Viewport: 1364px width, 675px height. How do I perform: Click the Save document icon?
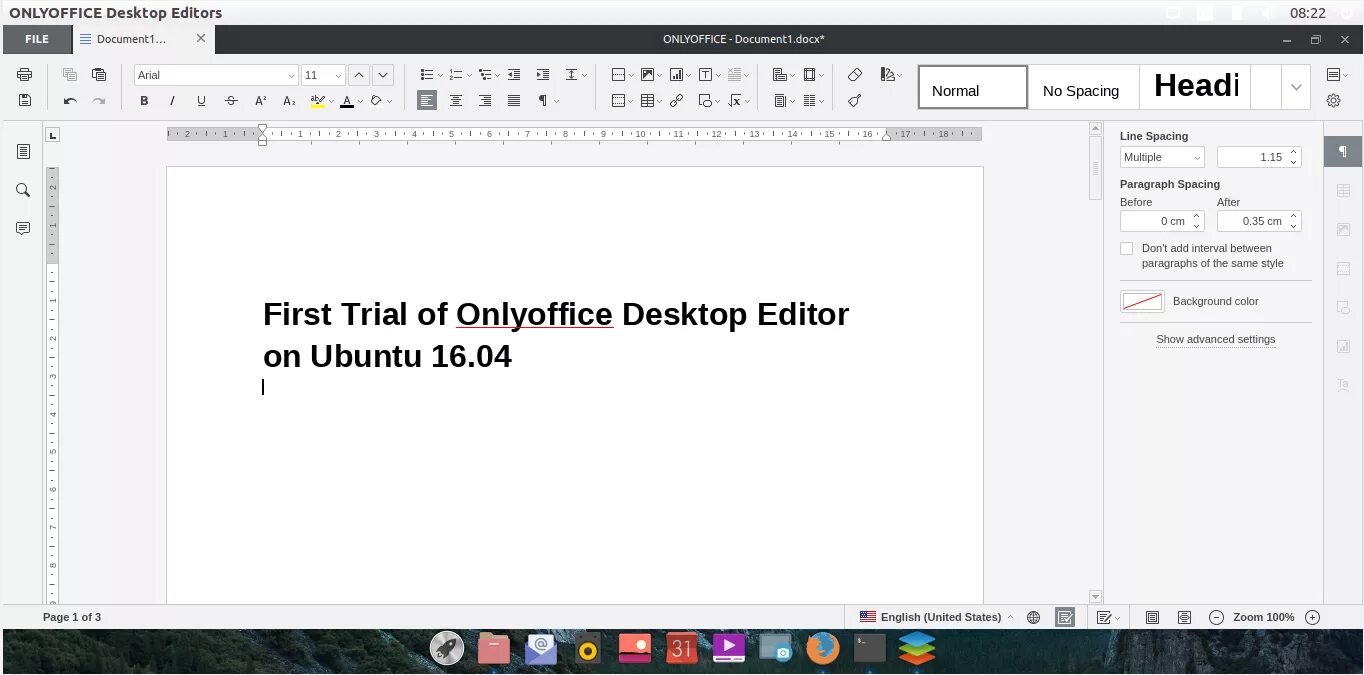pos(25,101)
